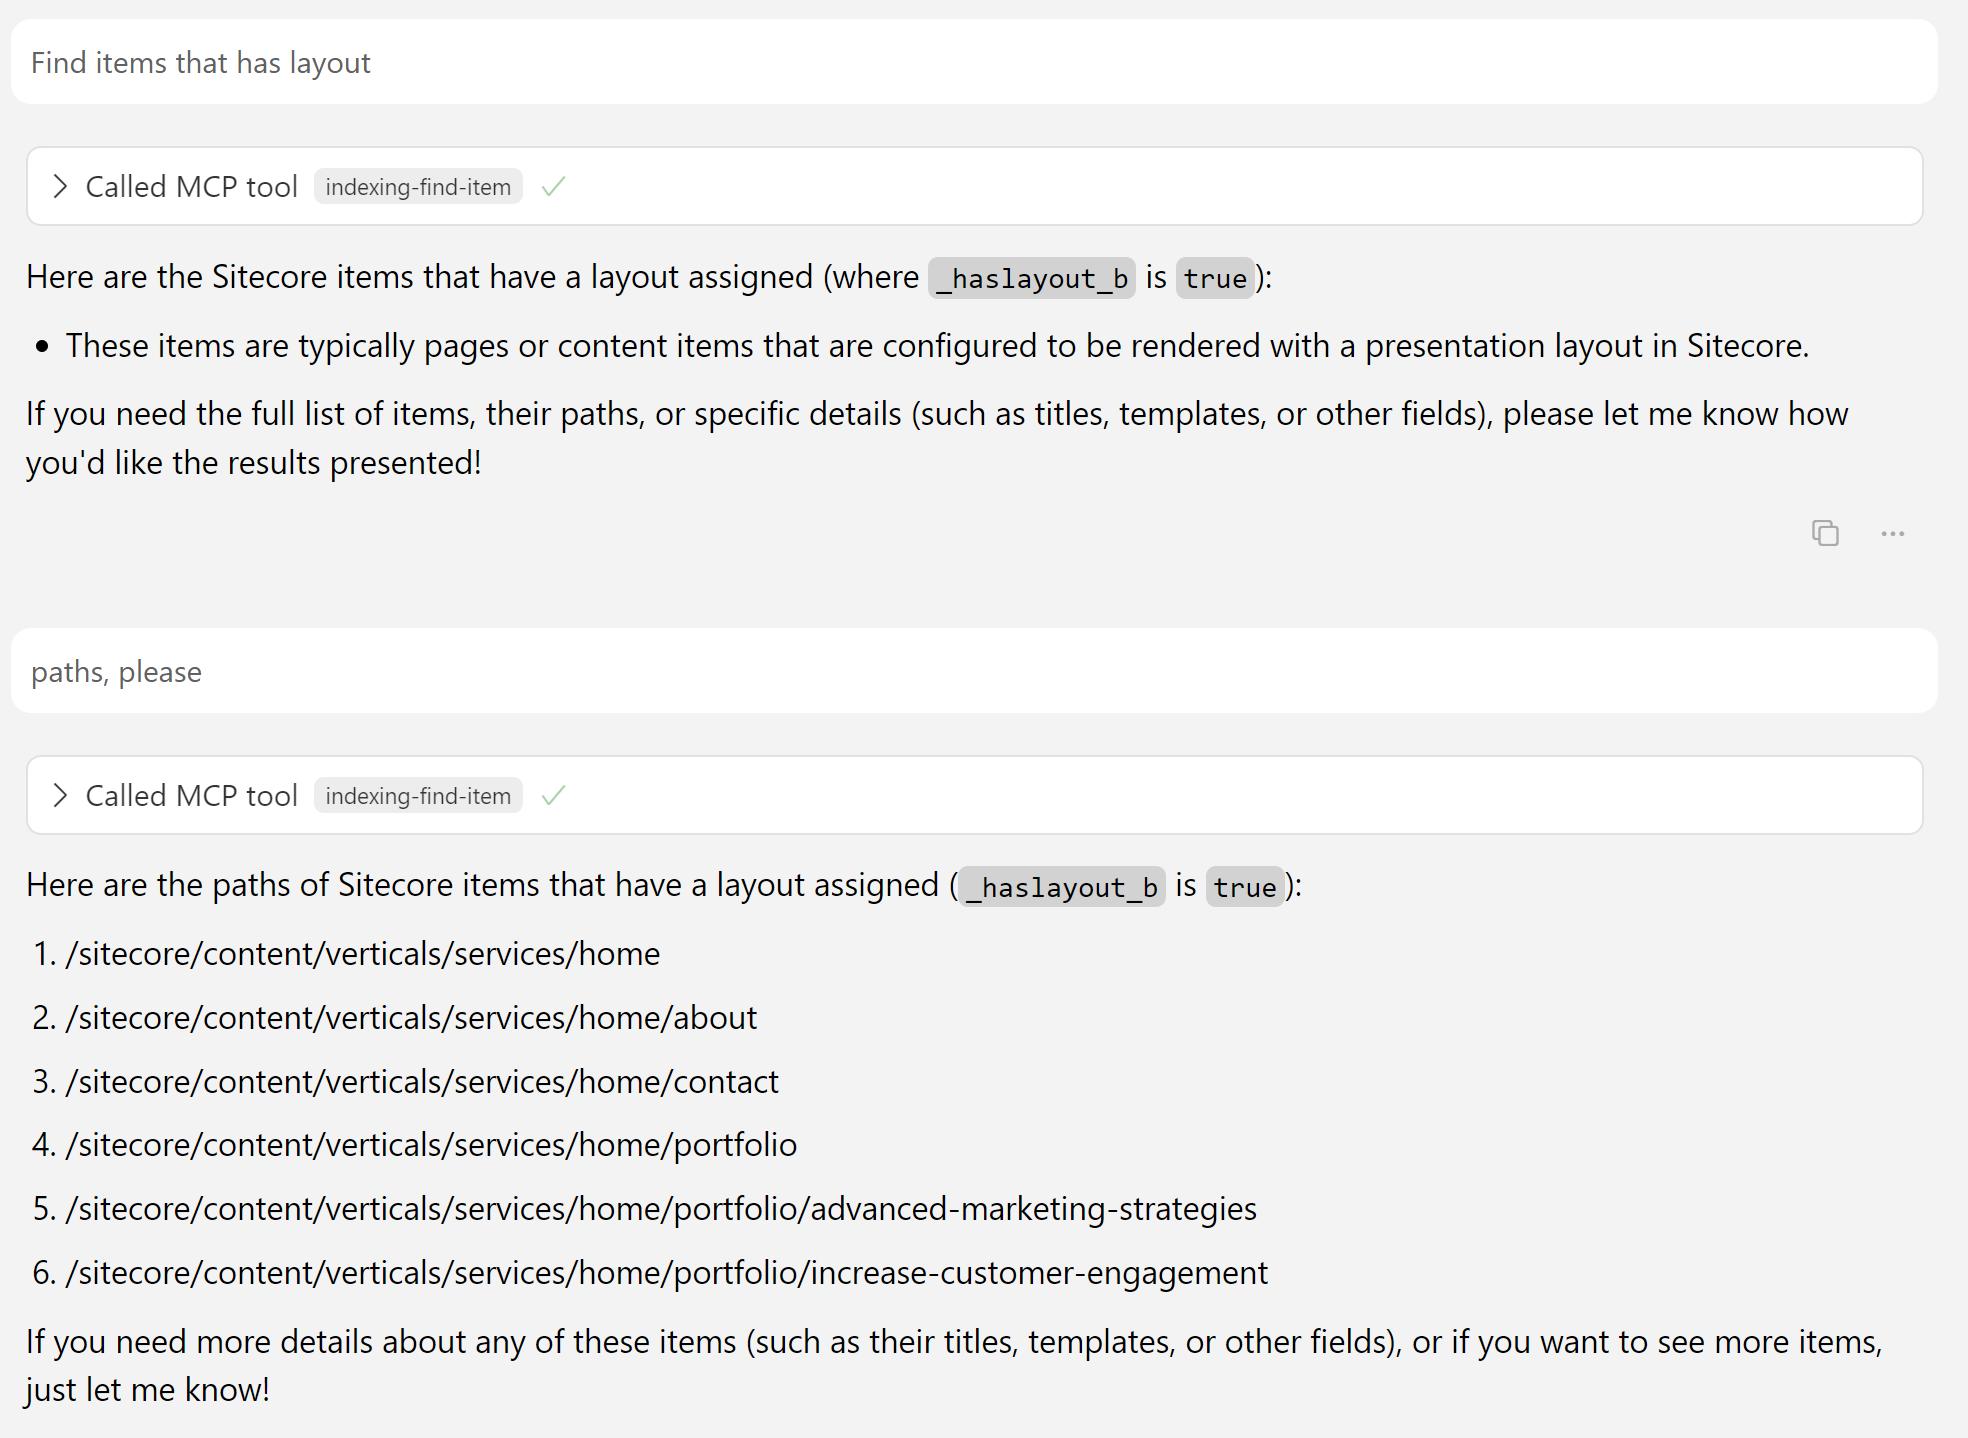Click the first indexing-find-item tool badge
1968x1438 pixels.
[x=418, y=187]
